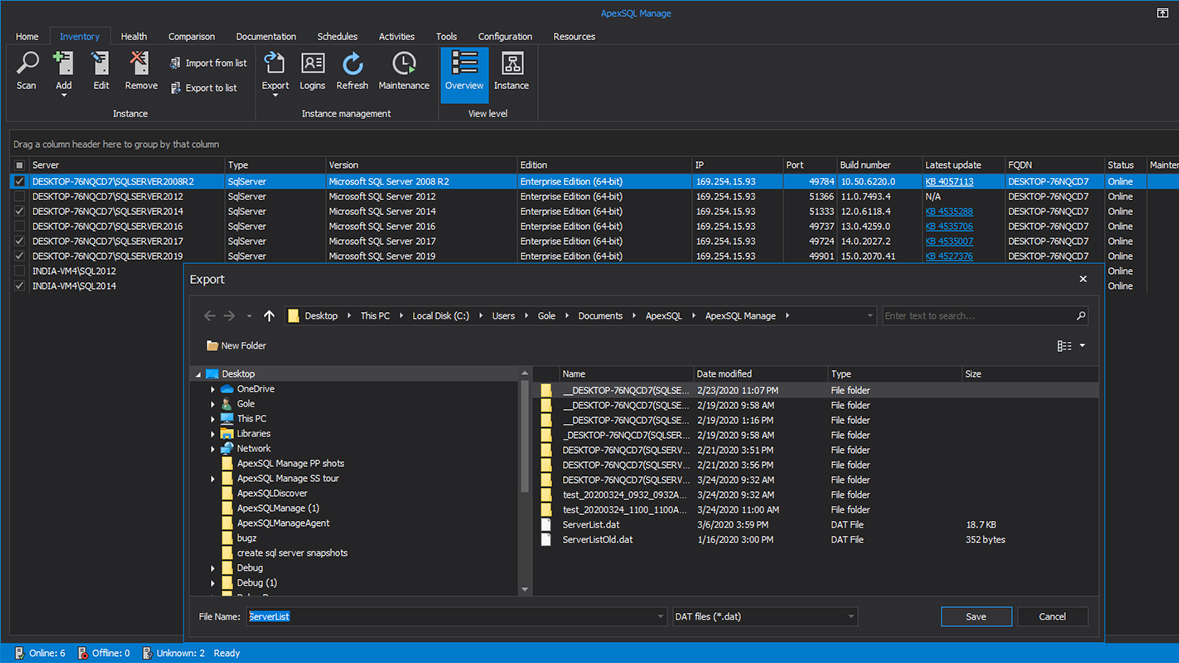Create a New Folder

pyautogui.click(x=236, y=346)
